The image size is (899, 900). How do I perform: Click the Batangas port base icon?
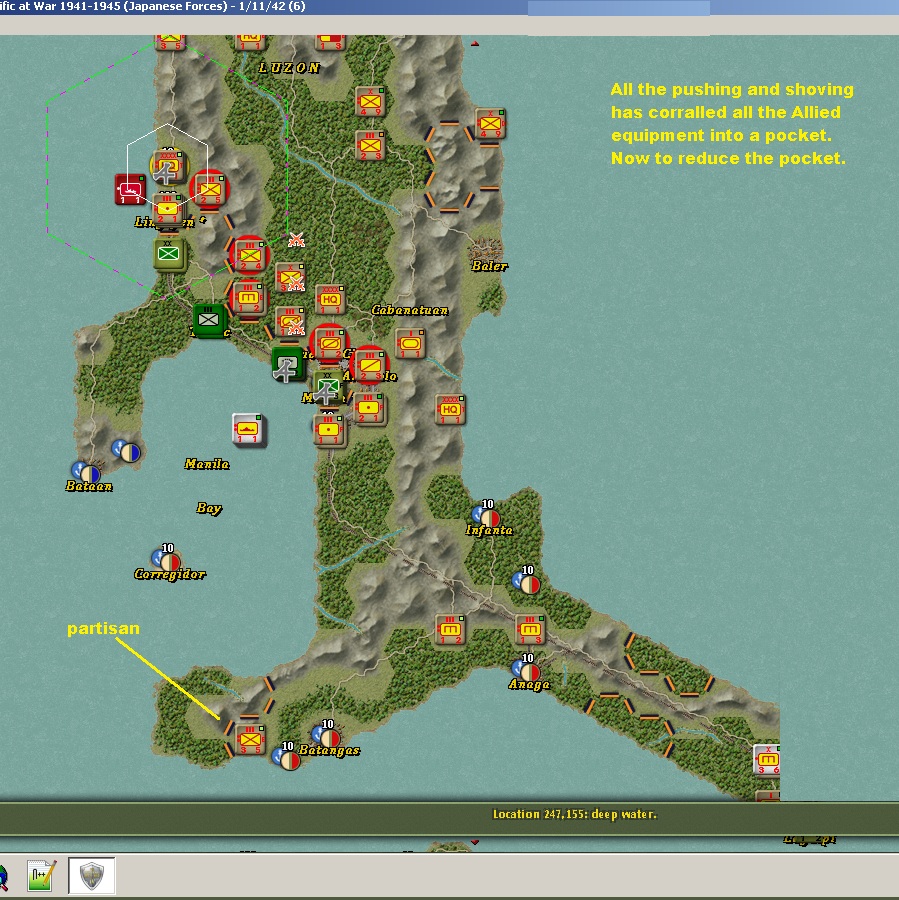tap(326, 736)
